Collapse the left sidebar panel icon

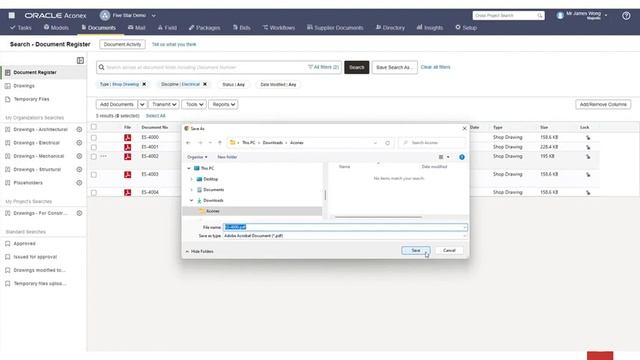point(80,60)
